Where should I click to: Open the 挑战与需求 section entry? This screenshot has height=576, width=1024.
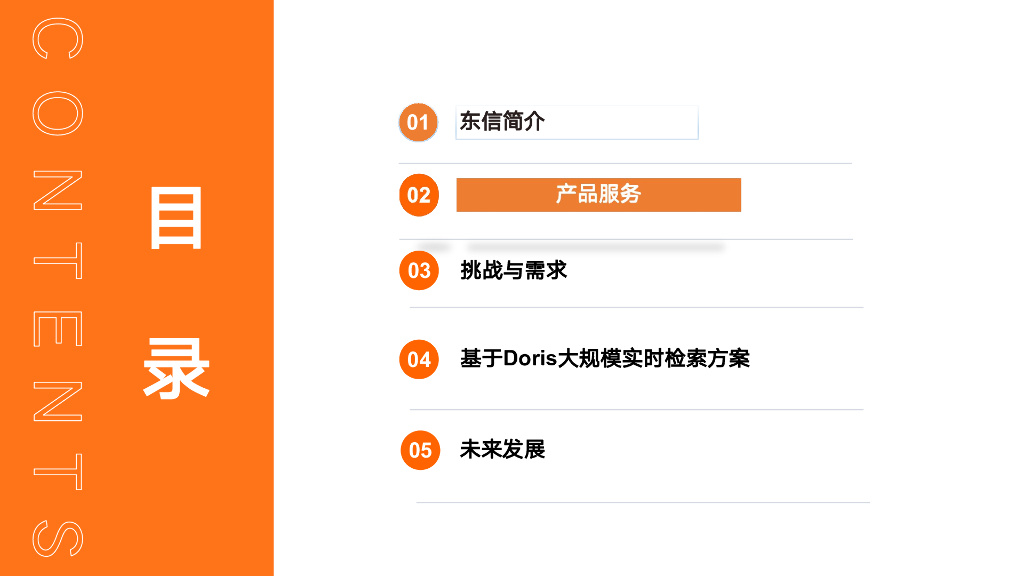click(513, 270)
